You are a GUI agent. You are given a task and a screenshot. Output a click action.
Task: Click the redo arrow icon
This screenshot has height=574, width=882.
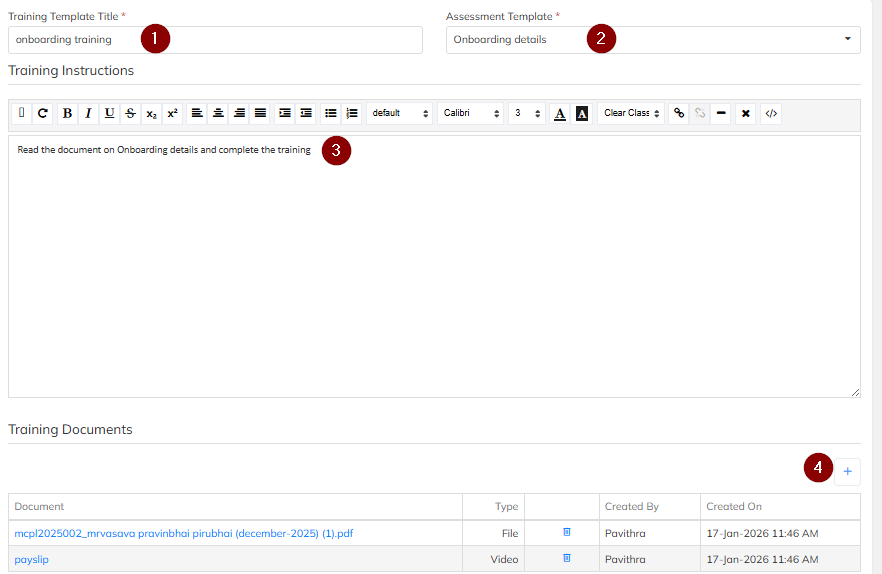coord(43,113)
